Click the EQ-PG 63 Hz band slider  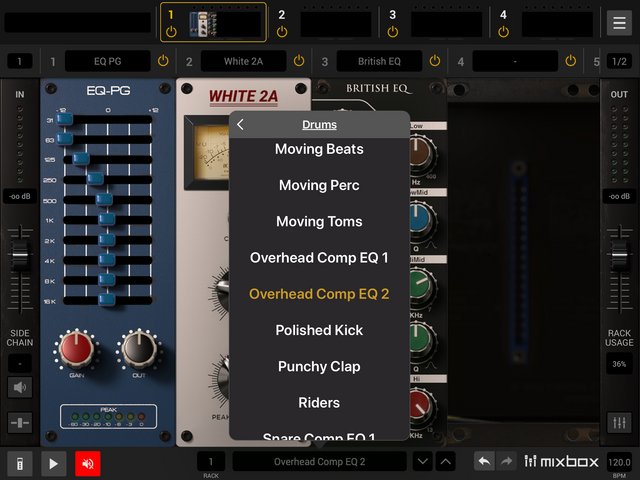point(64,139)
